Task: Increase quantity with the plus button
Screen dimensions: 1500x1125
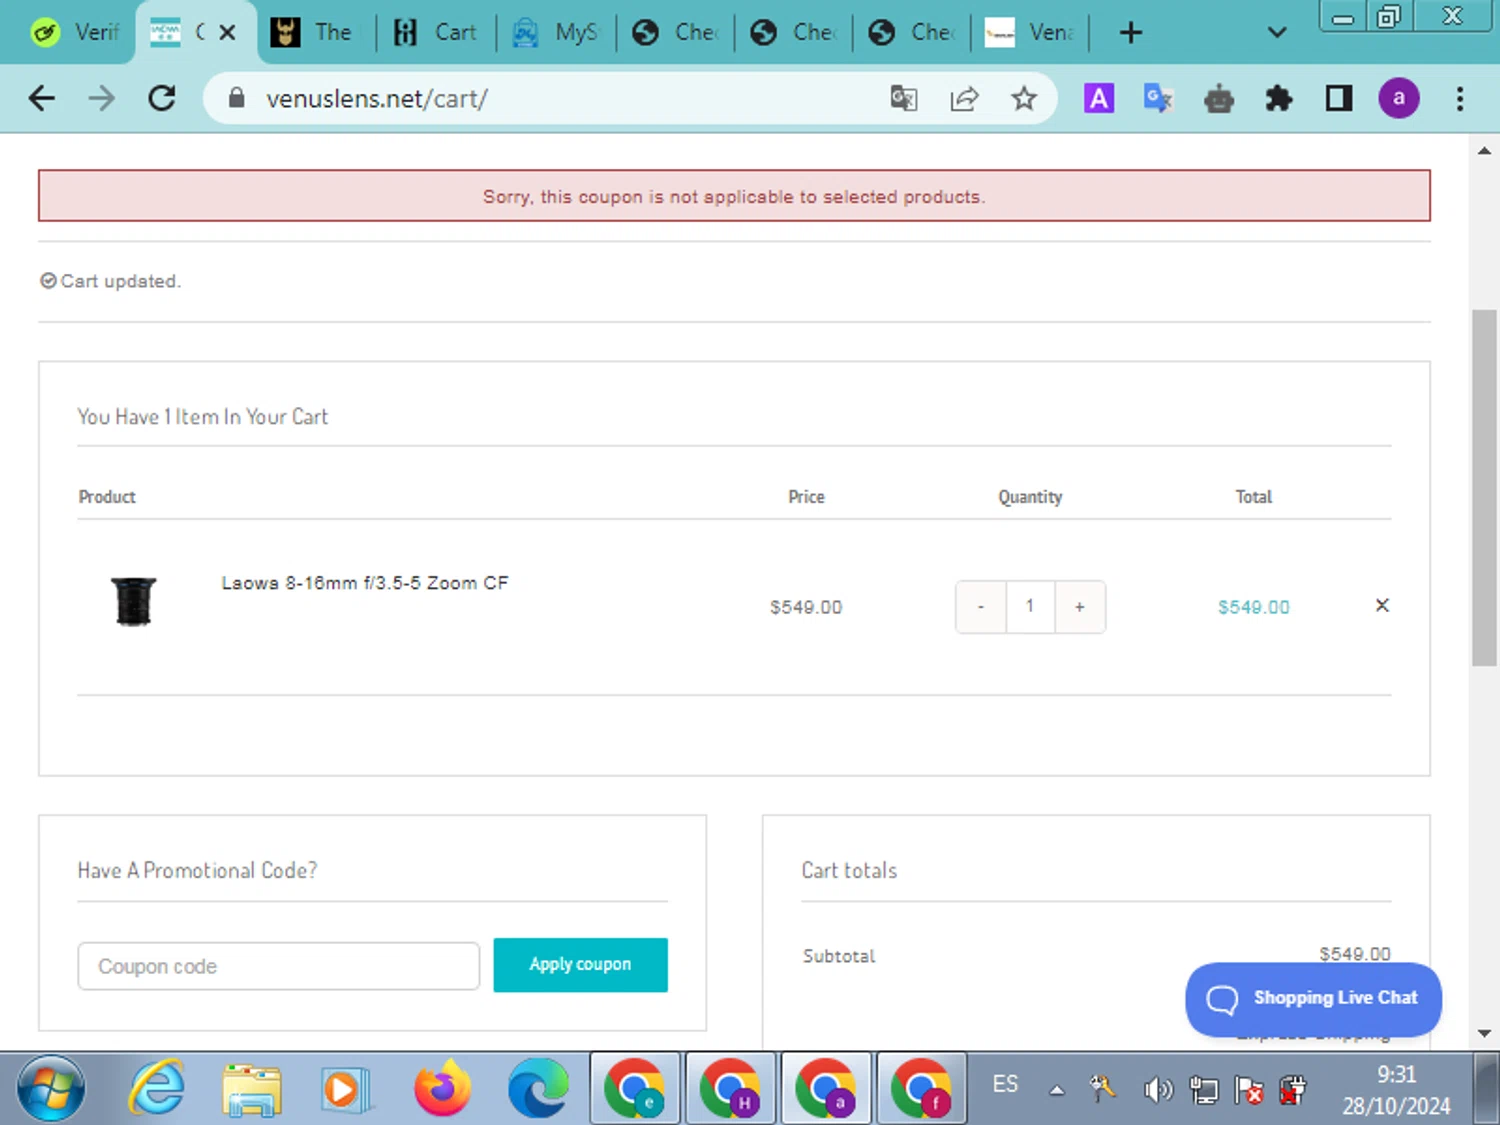Action: [1080, 607]
